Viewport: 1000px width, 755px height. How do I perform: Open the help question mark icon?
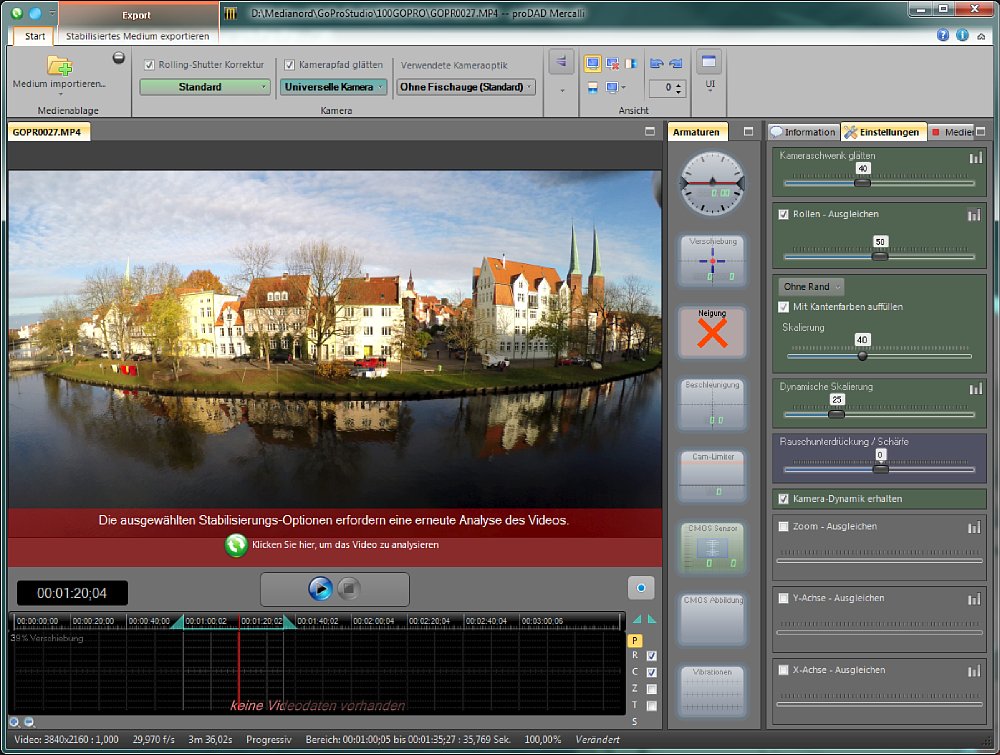[x=943, y=35]
